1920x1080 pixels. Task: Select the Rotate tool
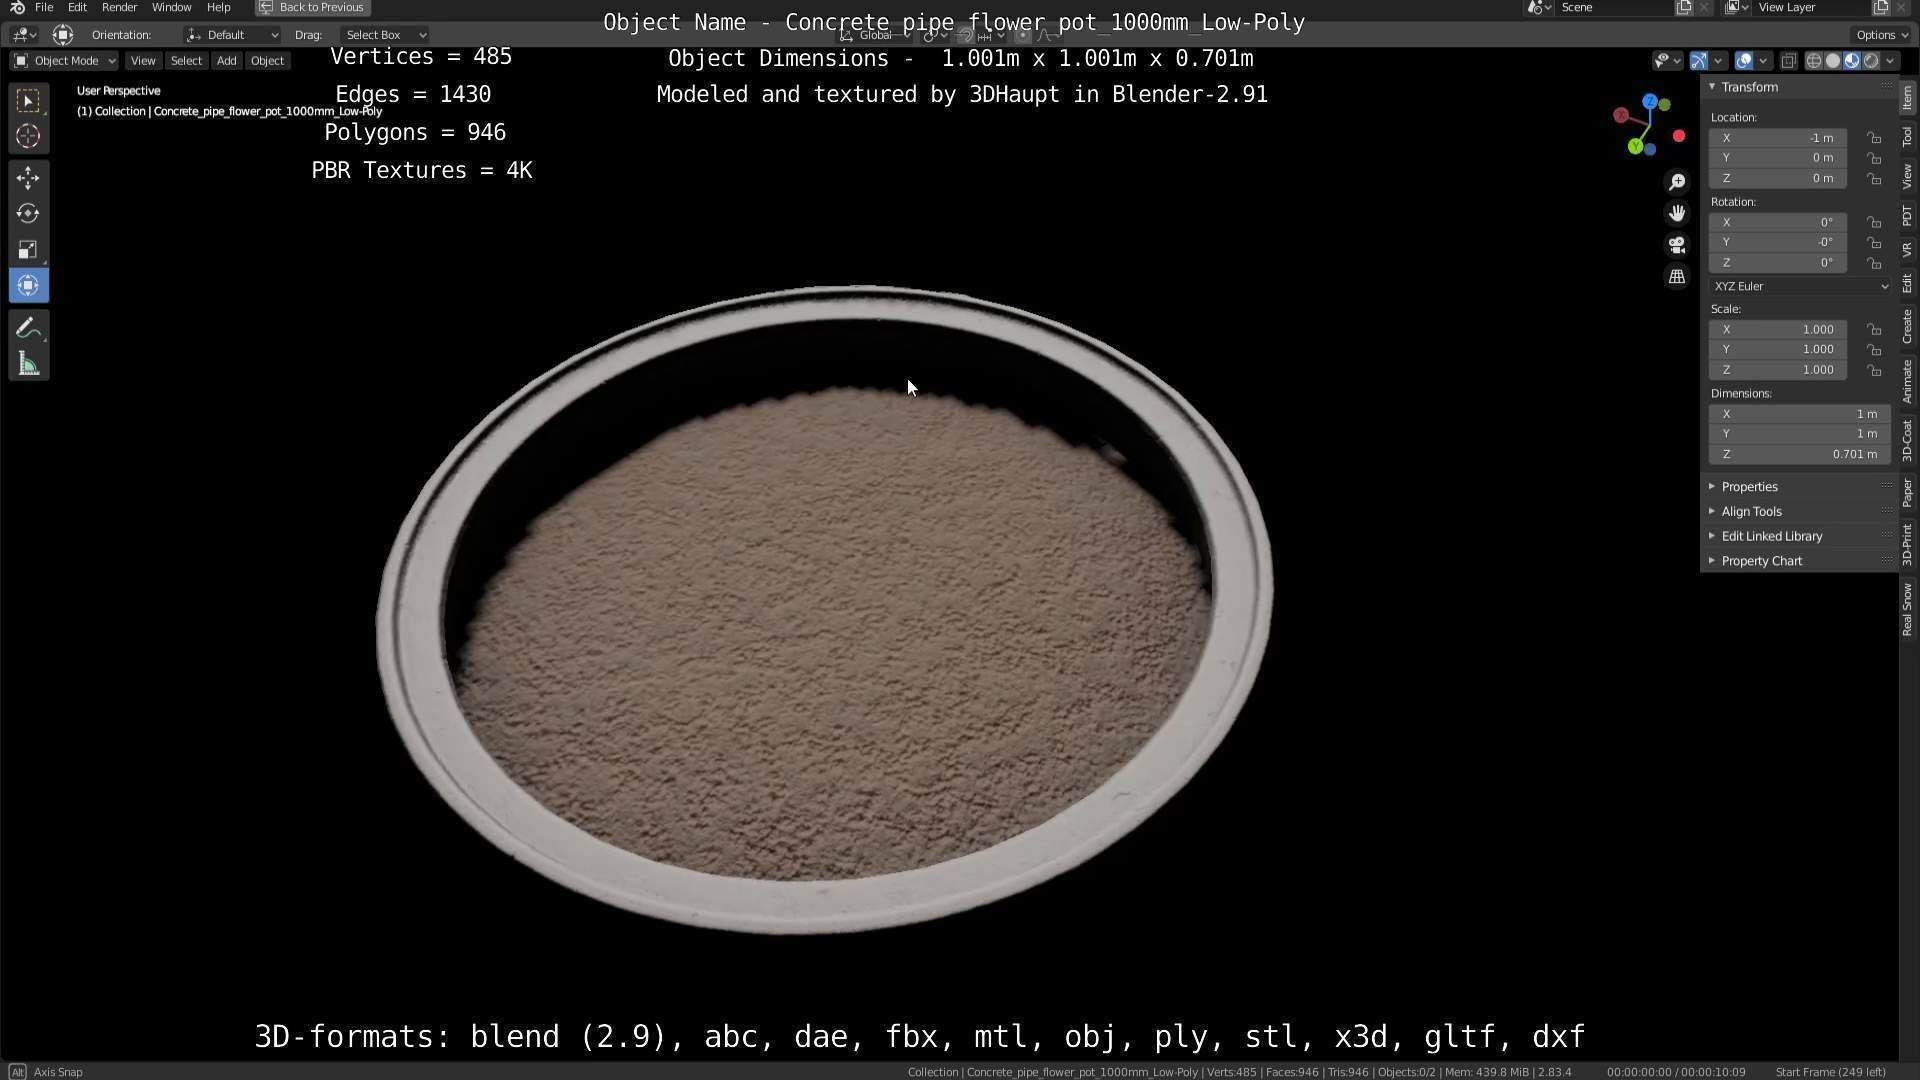[x=28, y=214]
